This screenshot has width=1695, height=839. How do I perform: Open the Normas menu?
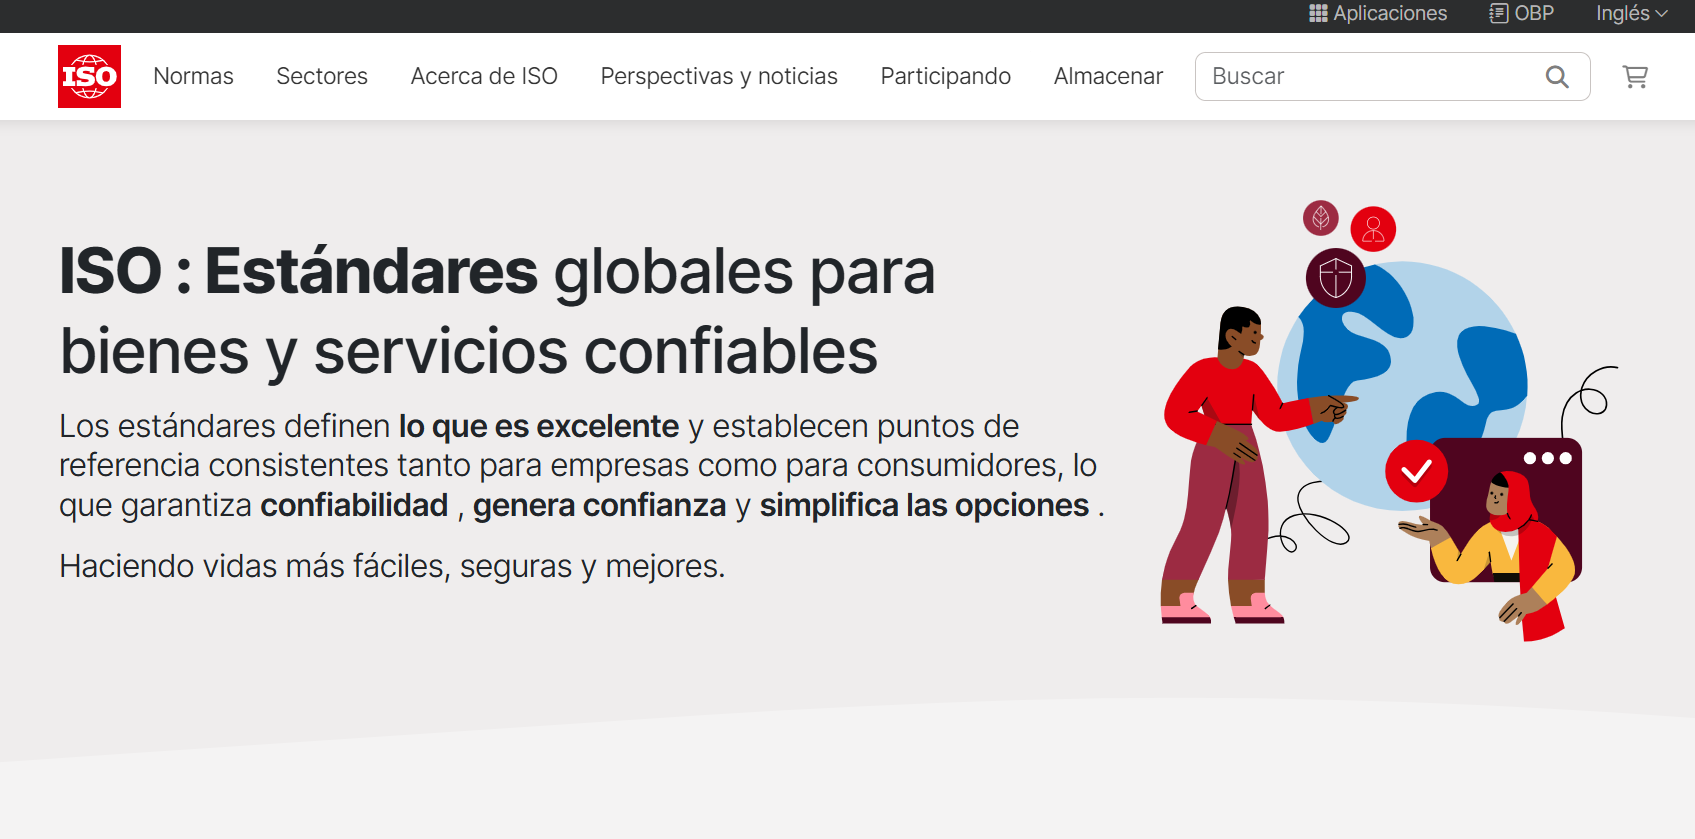193,76
